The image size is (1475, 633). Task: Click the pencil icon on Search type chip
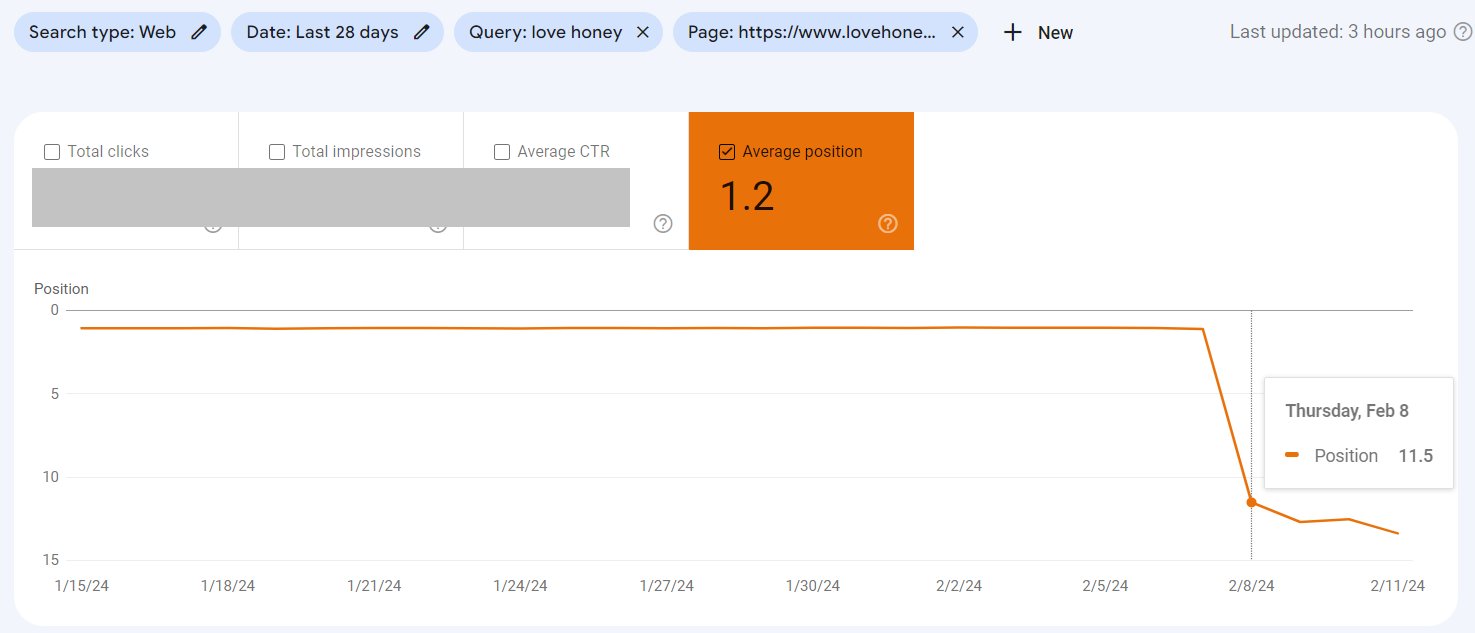click(199, 32)
